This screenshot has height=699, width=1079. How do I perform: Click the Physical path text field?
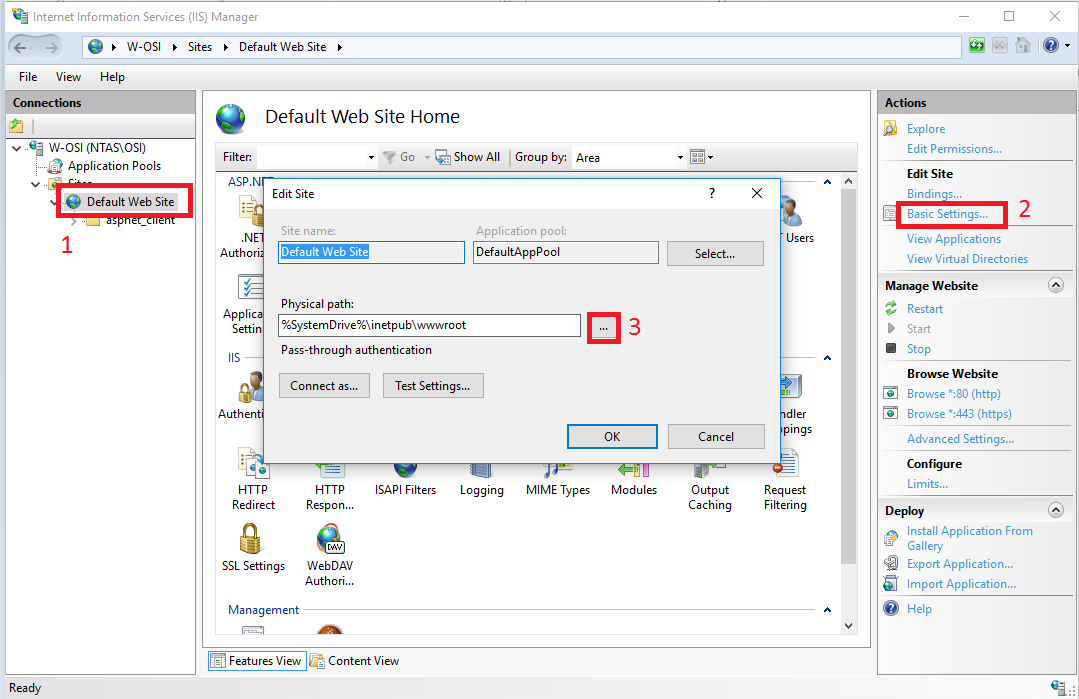pyautogui.click(x=428, y=326)
